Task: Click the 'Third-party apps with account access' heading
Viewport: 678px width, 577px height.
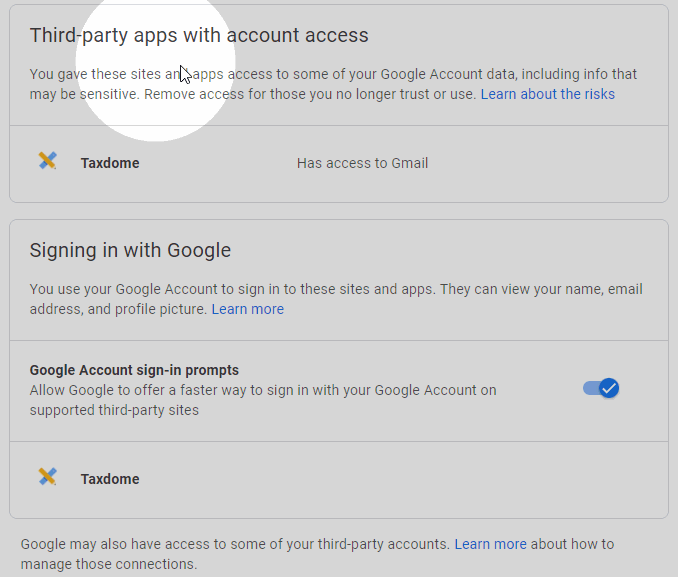Action: click(199, 35)
